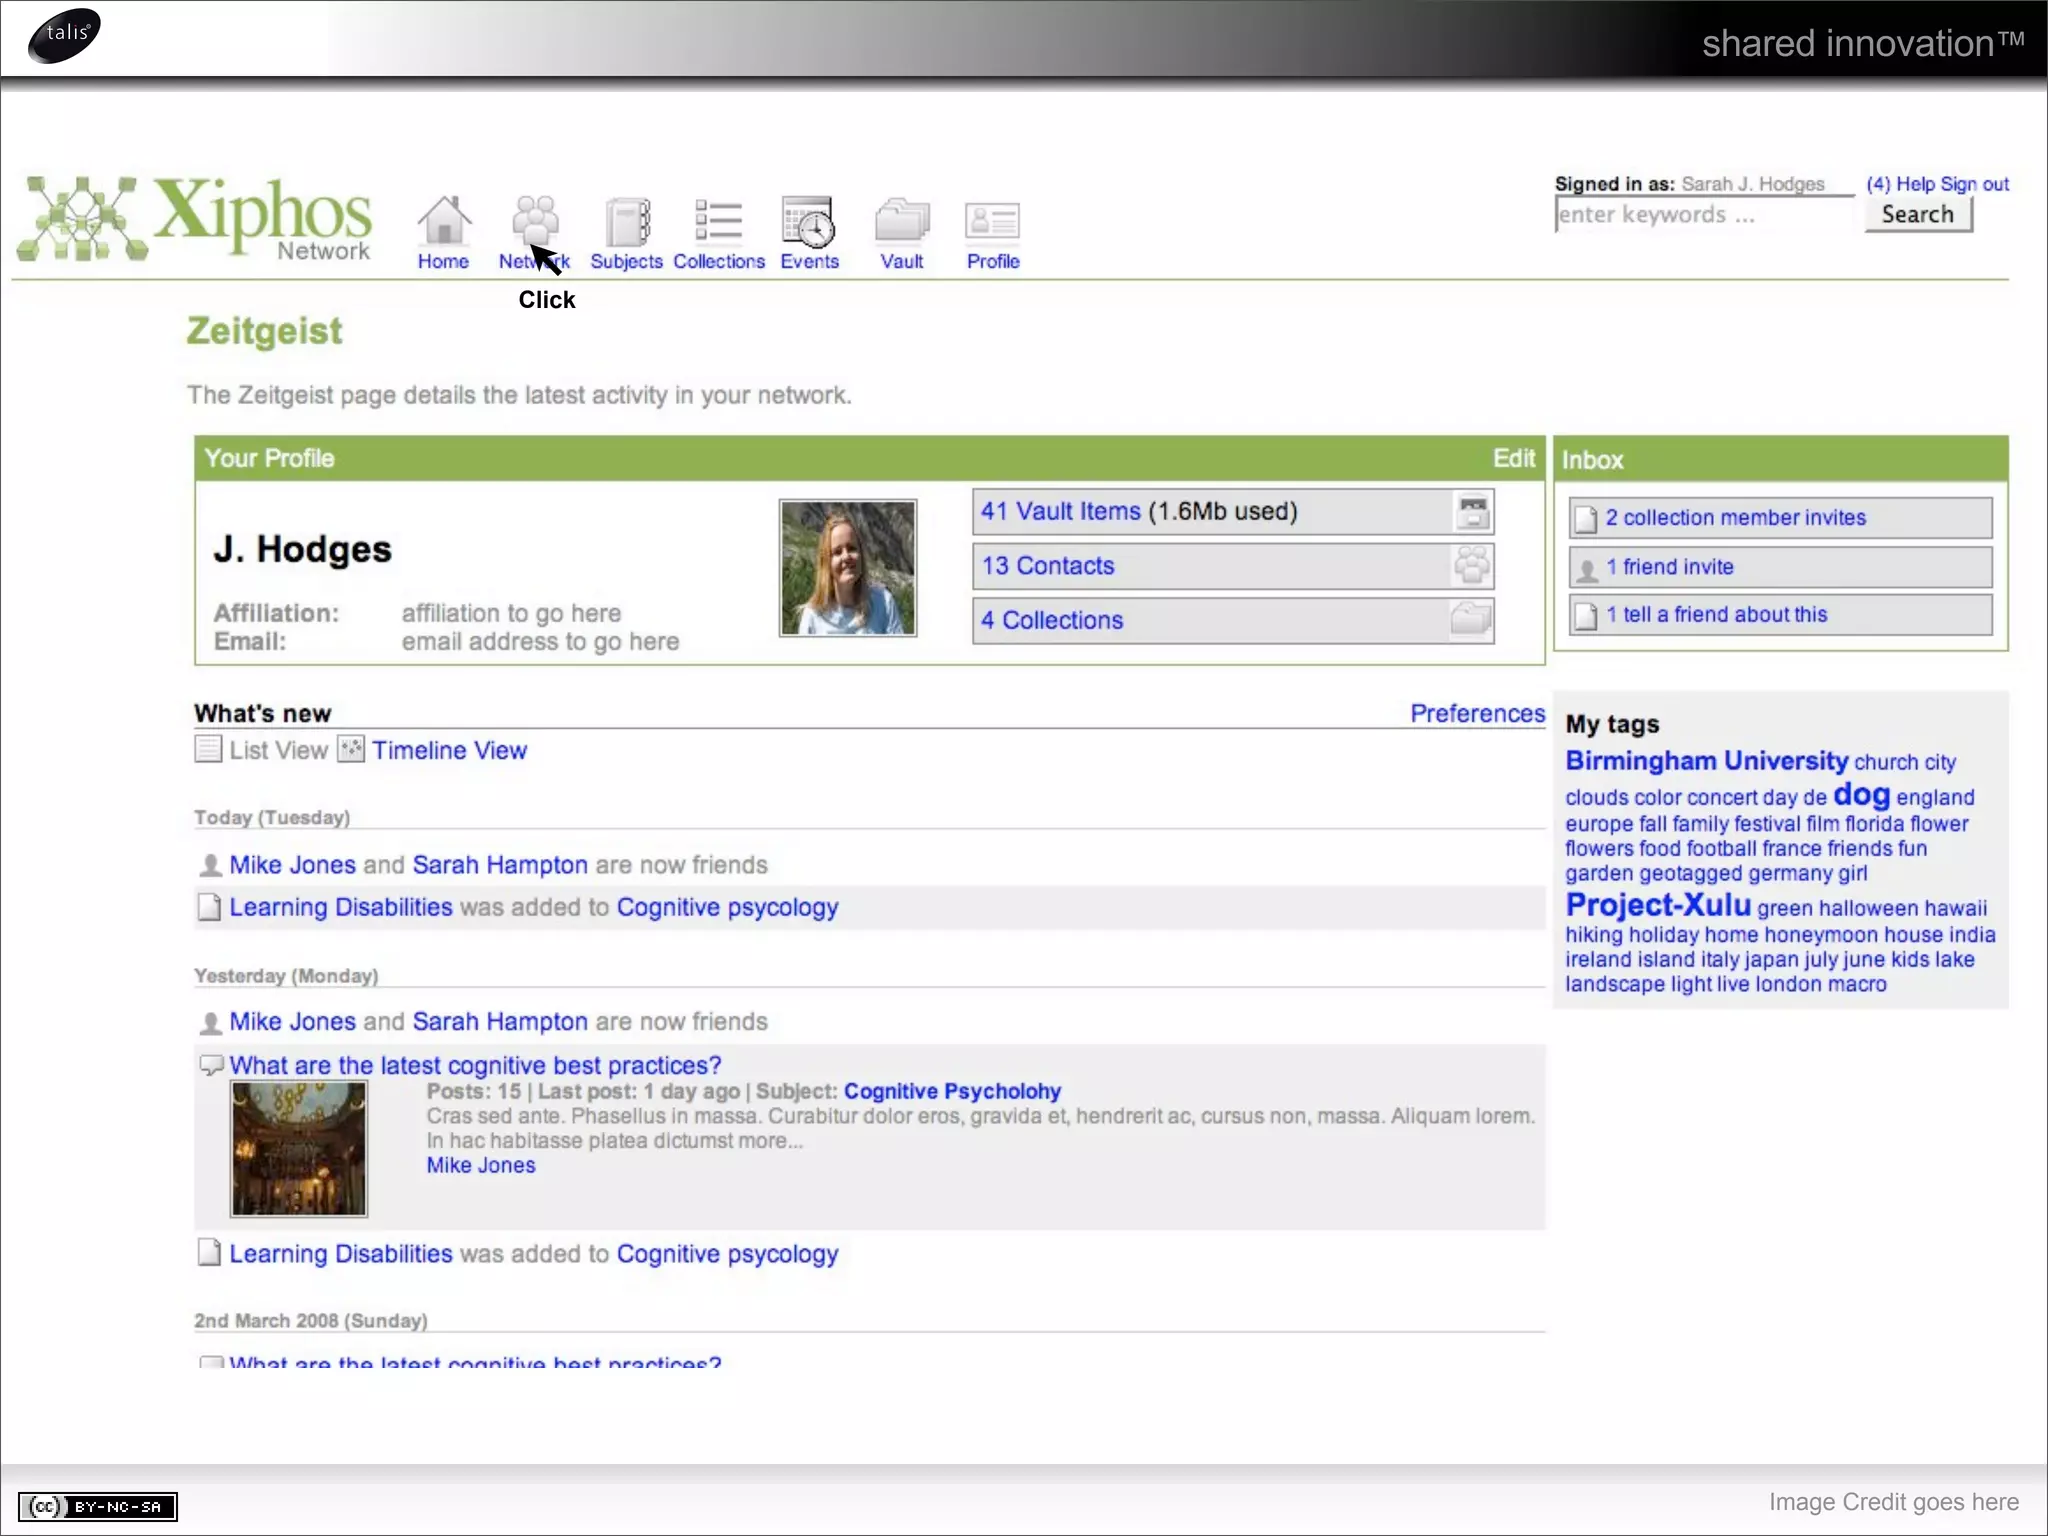Image resolution: width=2048 pixels, height=1536 pixels.
Task: Switch to List View
Action: point(278,750)
